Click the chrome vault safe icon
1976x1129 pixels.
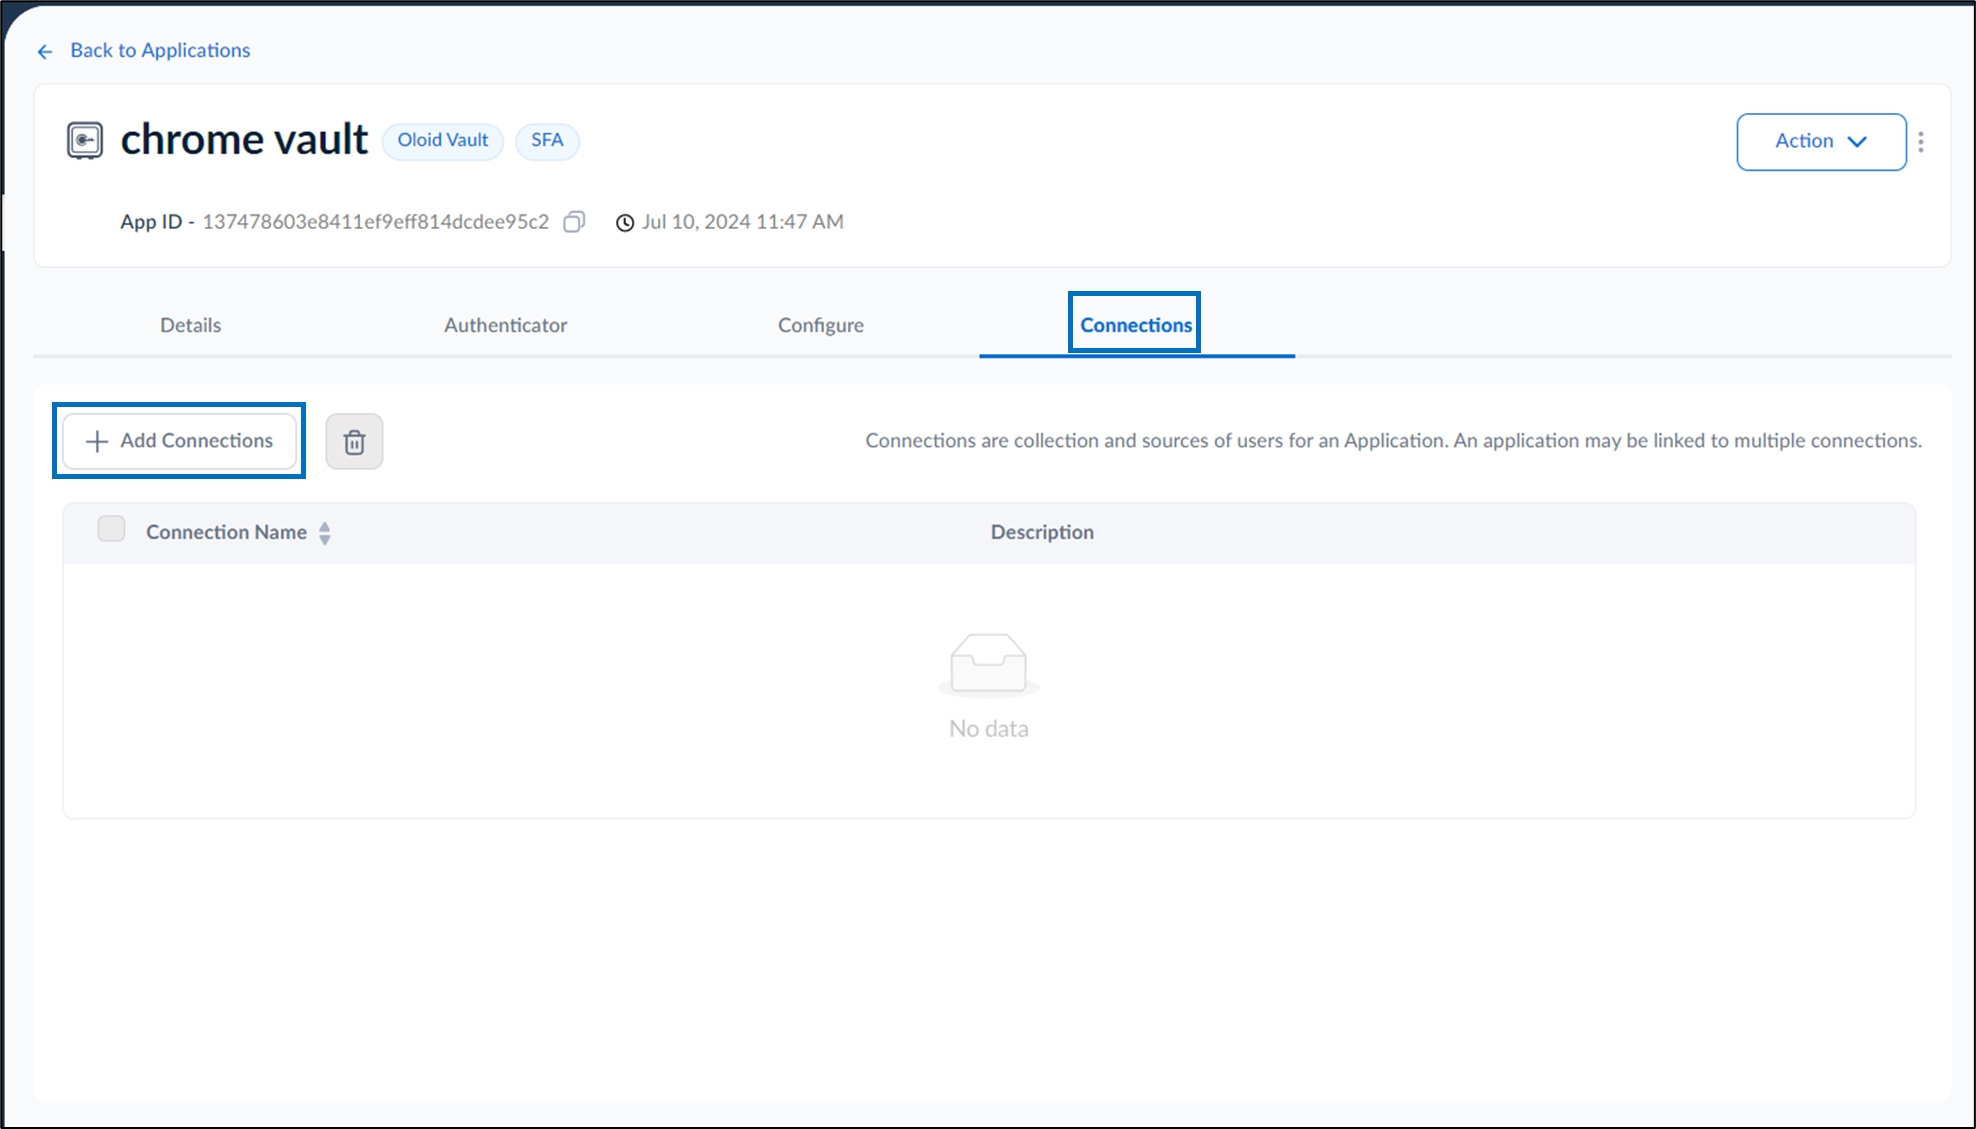[85, 140]
